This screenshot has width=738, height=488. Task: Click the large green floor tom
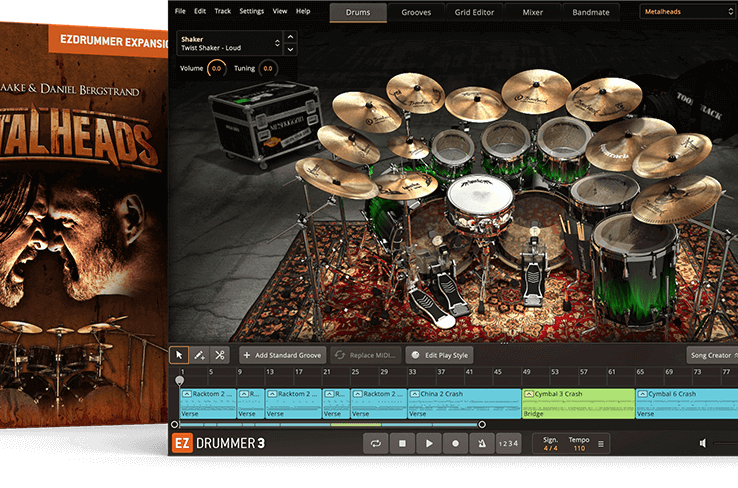[x=634, y=268]
